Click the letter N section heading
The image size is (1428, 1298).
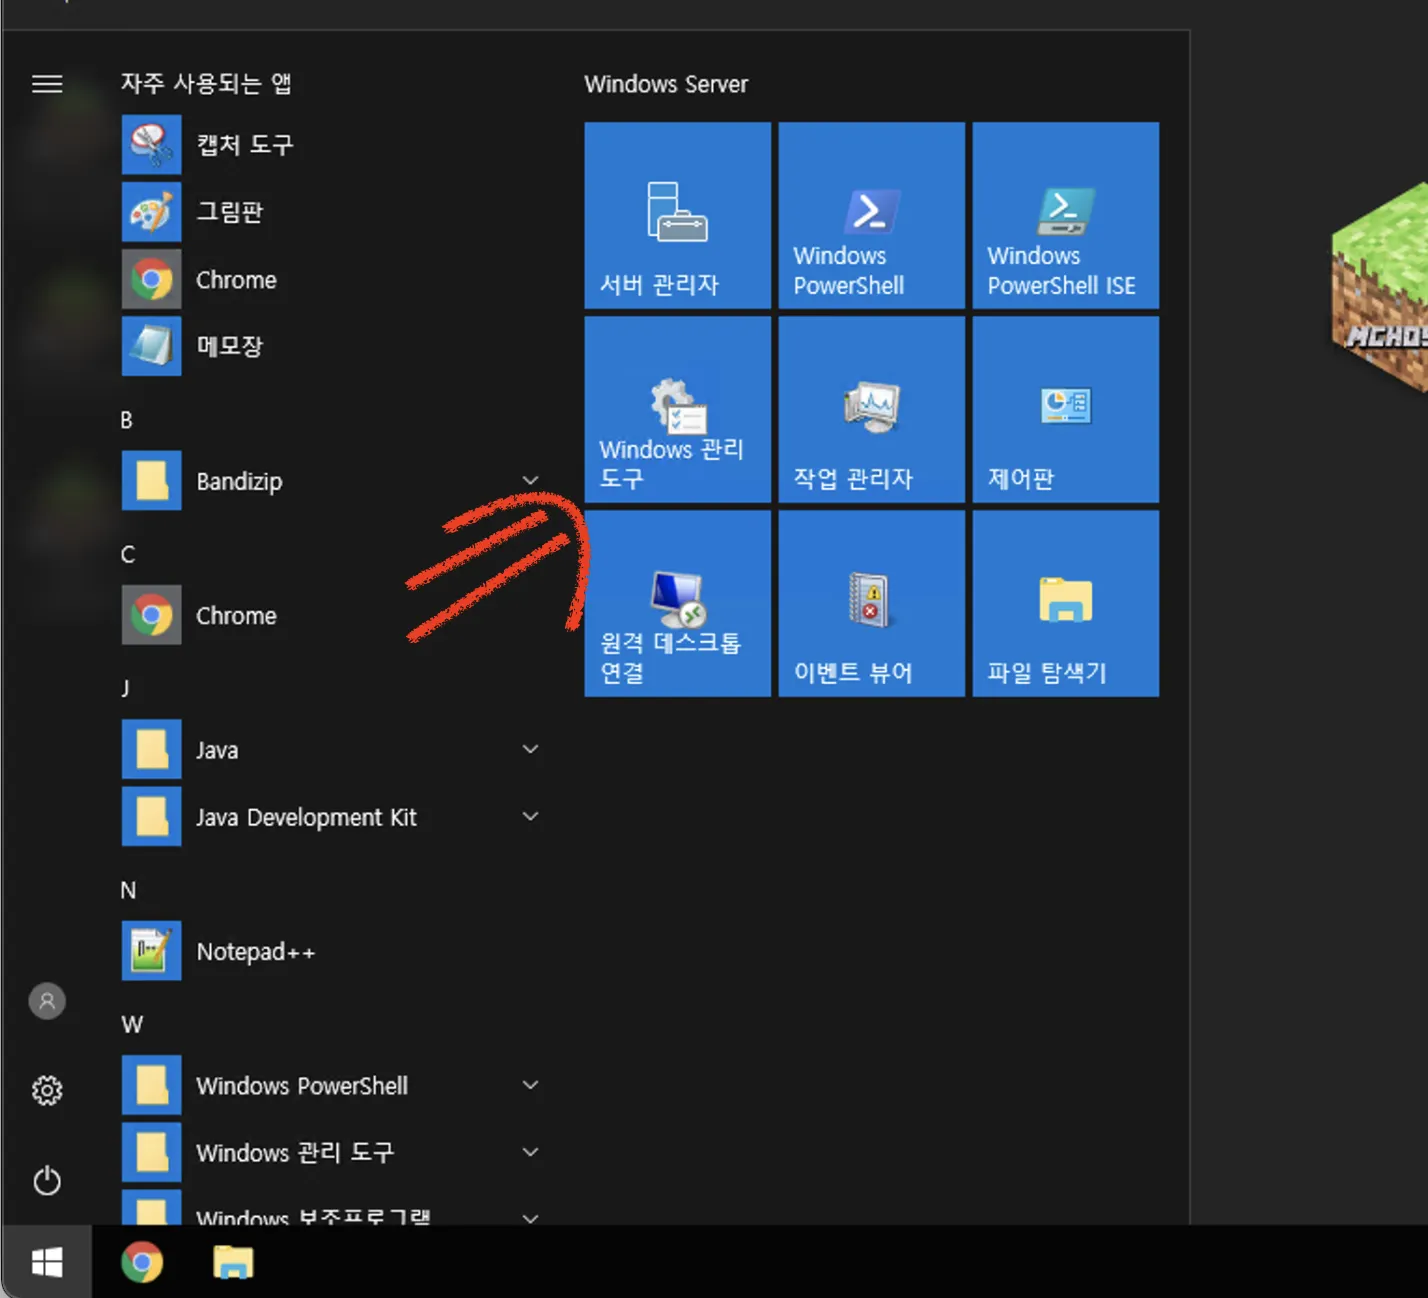point(128,890)
